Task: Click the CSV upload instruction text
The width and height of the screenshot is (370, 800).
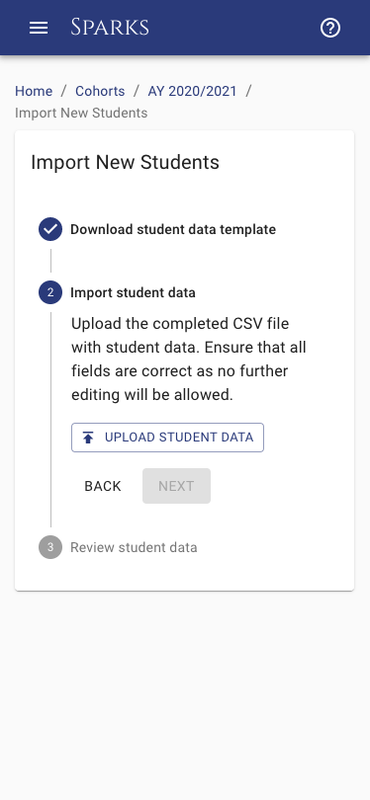Action: [189, 359]
